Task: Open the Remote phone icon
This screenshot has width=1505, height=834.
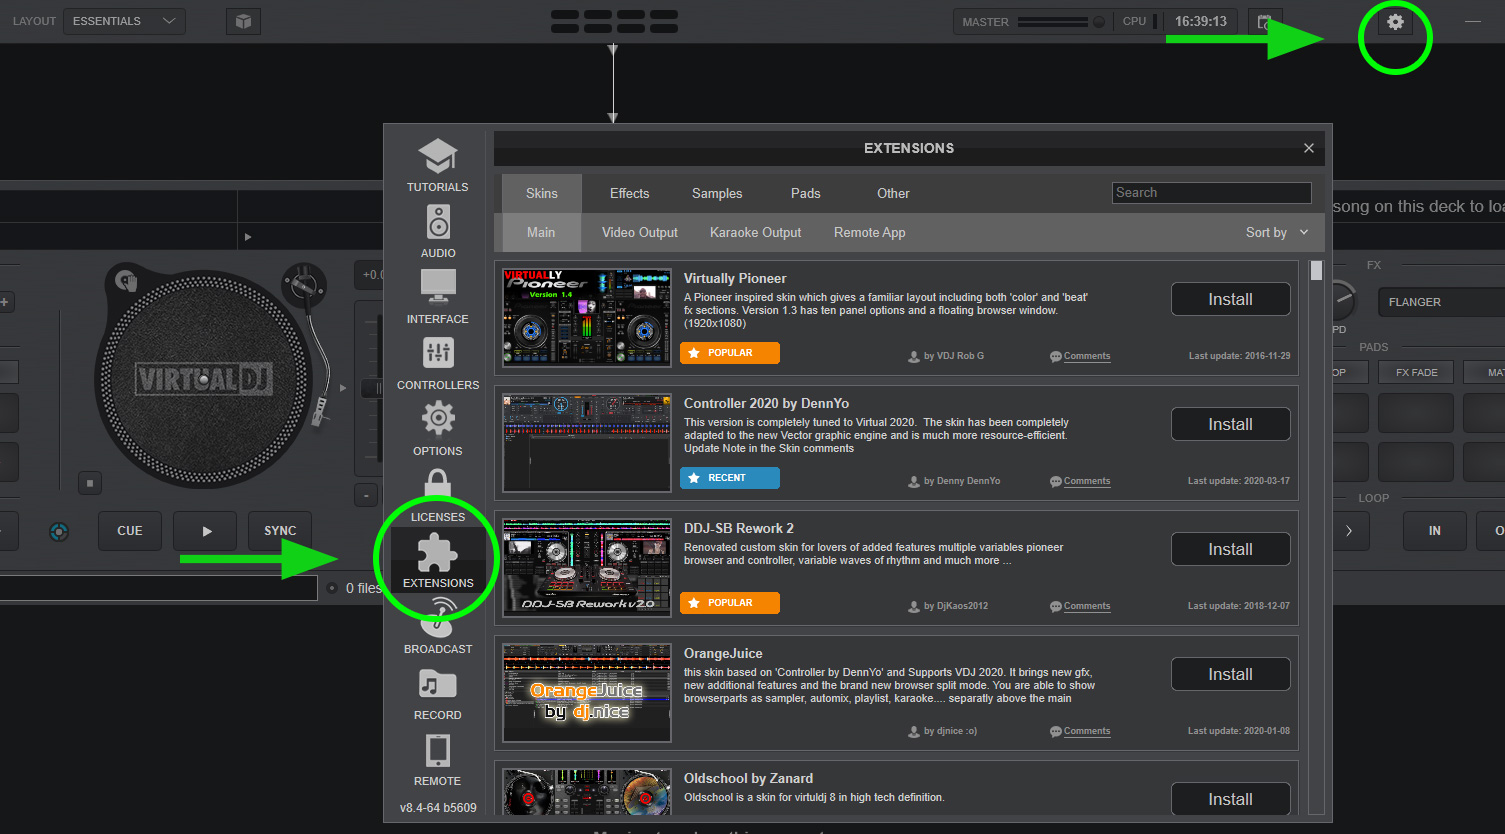Action: click(438, 750)
